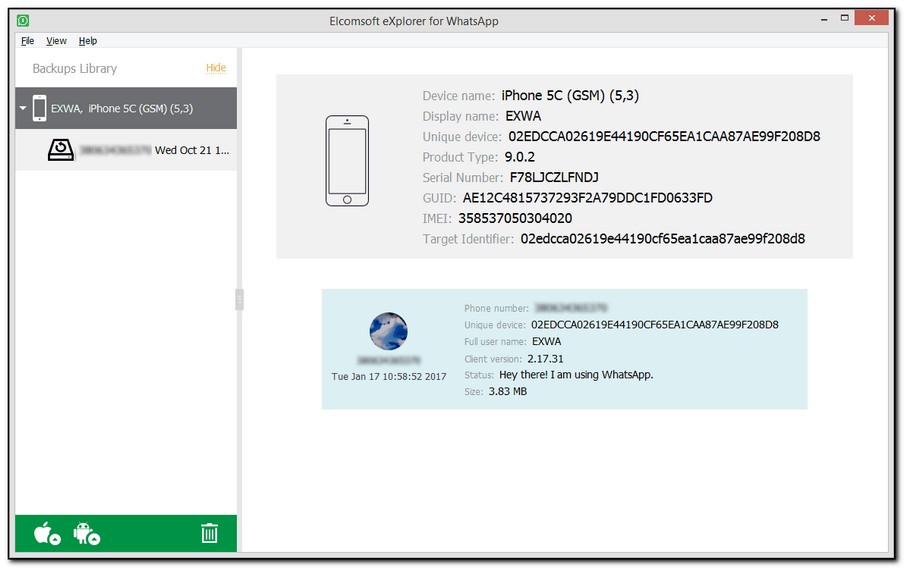The height and width of the screenshot is (568, 904).
Task: Click the backup disk icon in sidebar
Action: [62, 150]
